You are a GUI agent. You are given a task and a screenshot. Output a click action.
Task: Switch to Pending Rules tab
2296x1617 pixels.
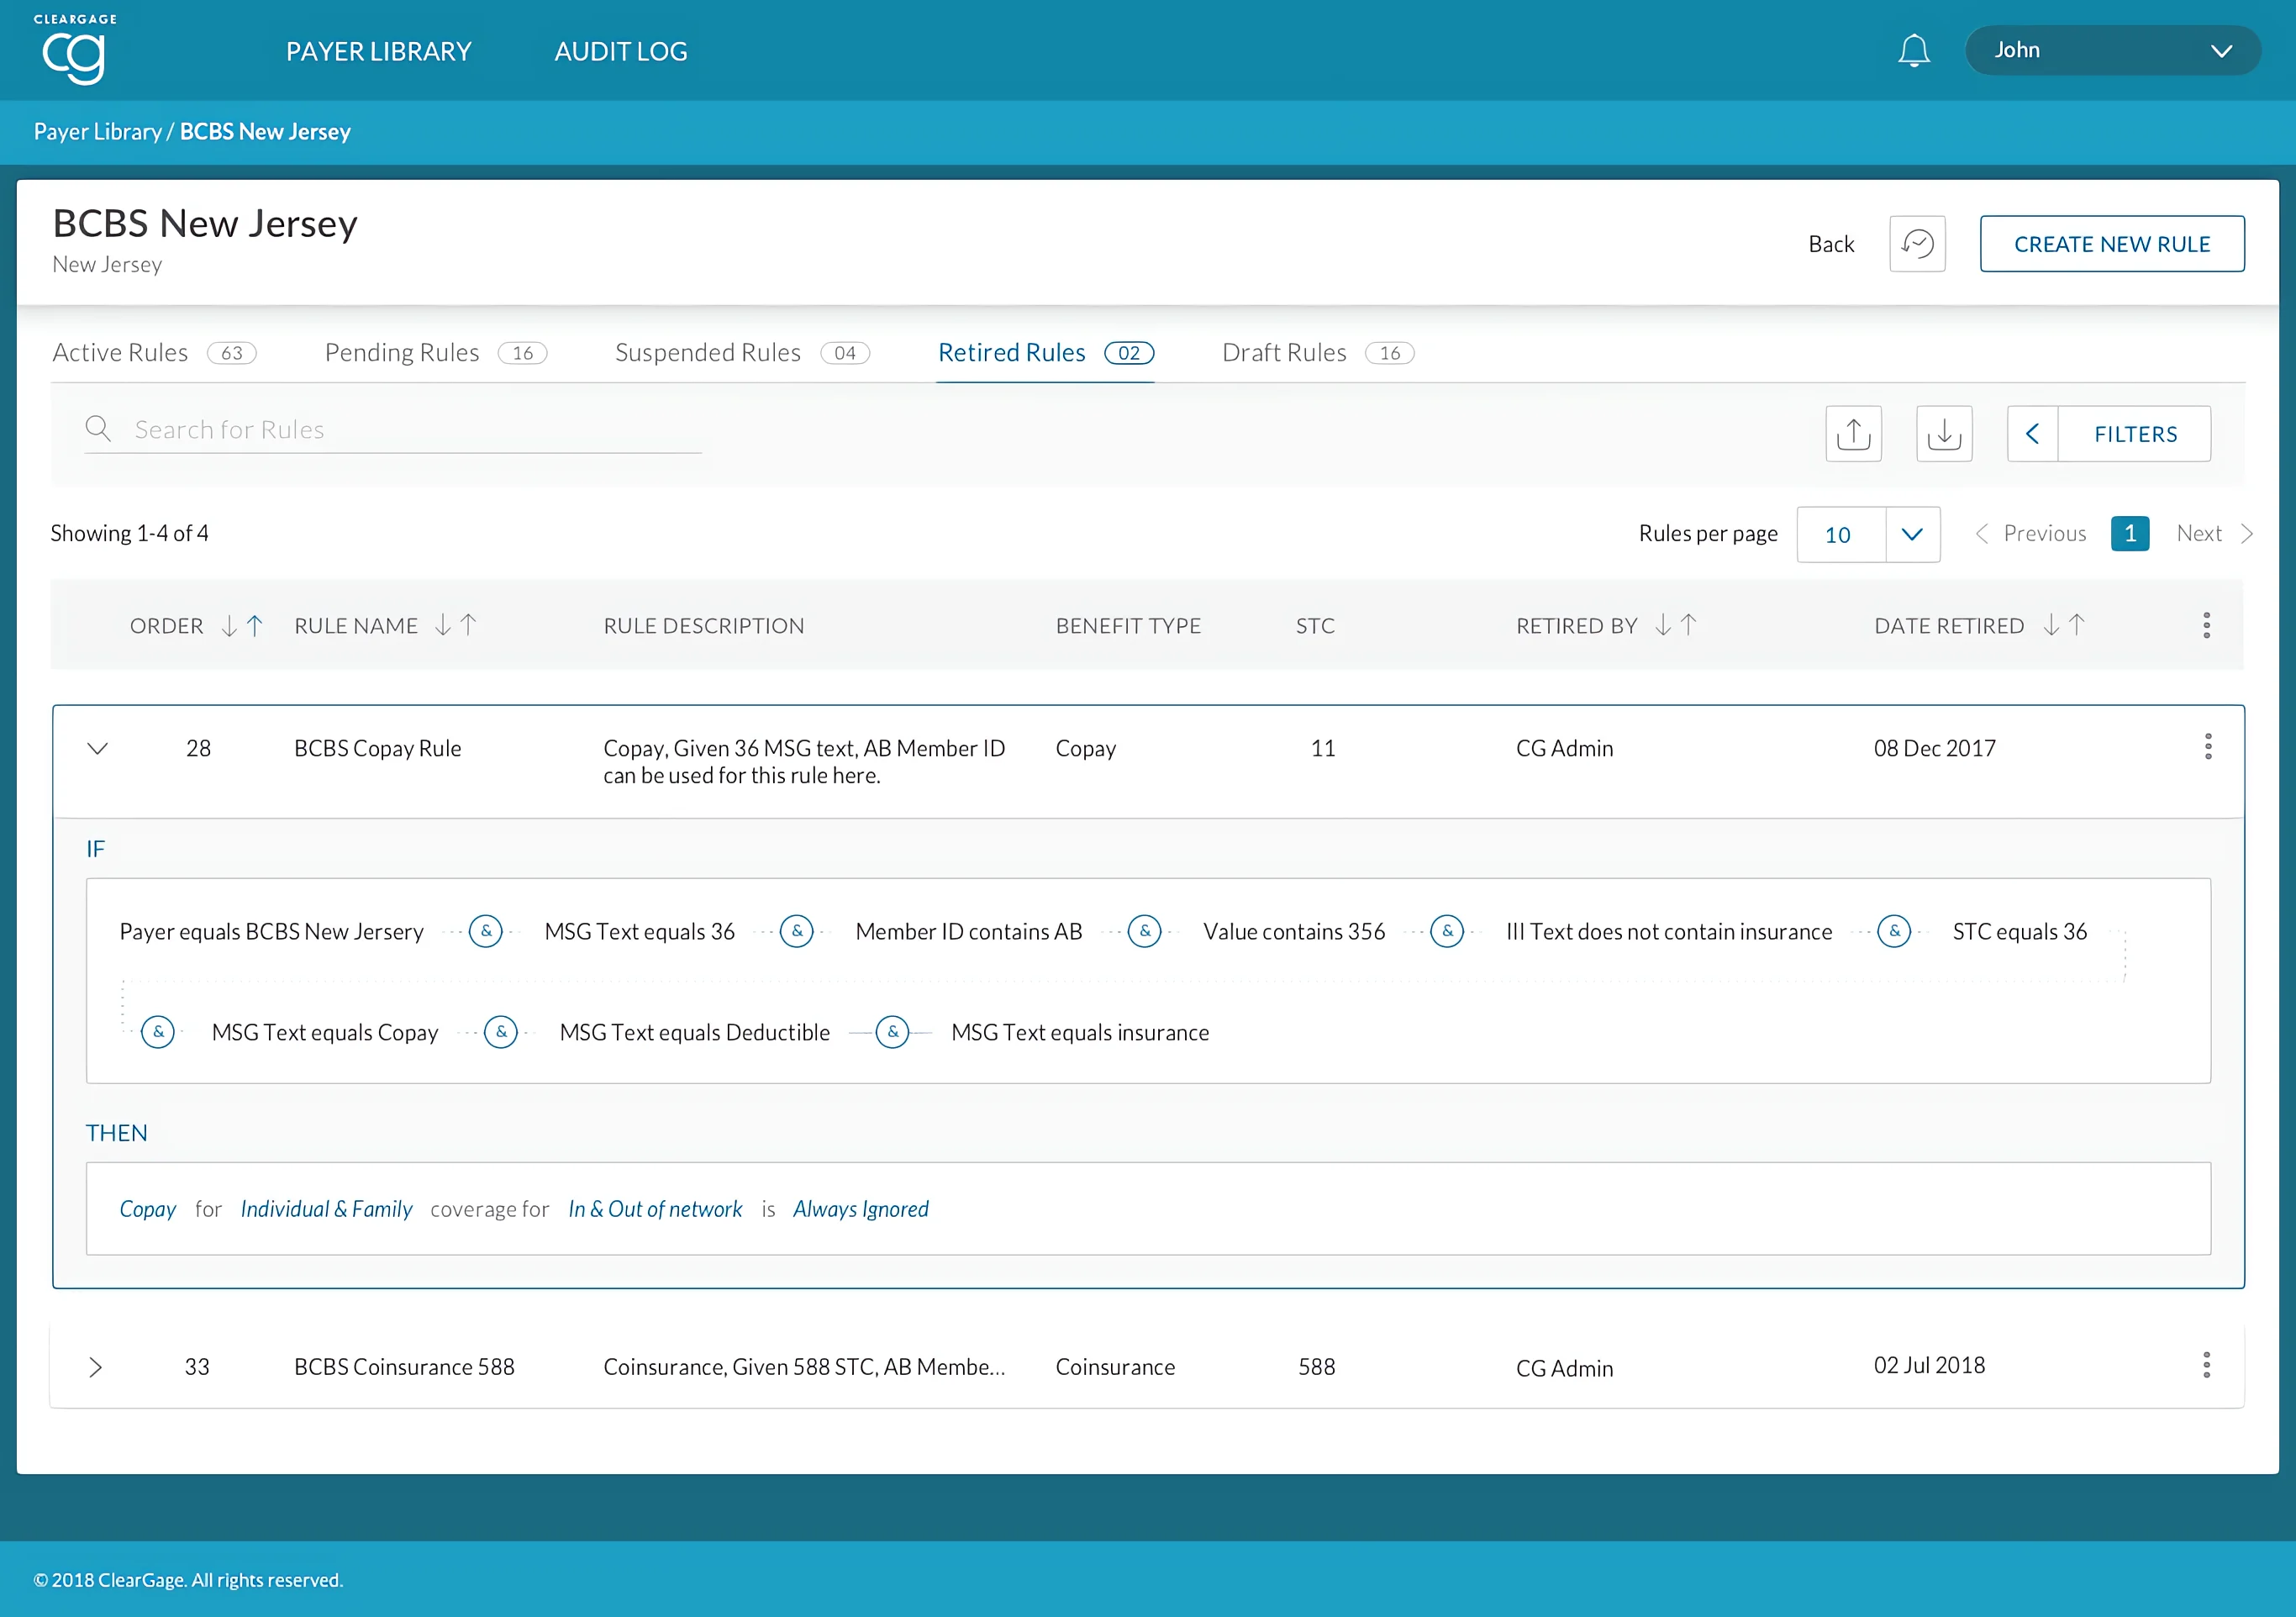coord(435,353)
